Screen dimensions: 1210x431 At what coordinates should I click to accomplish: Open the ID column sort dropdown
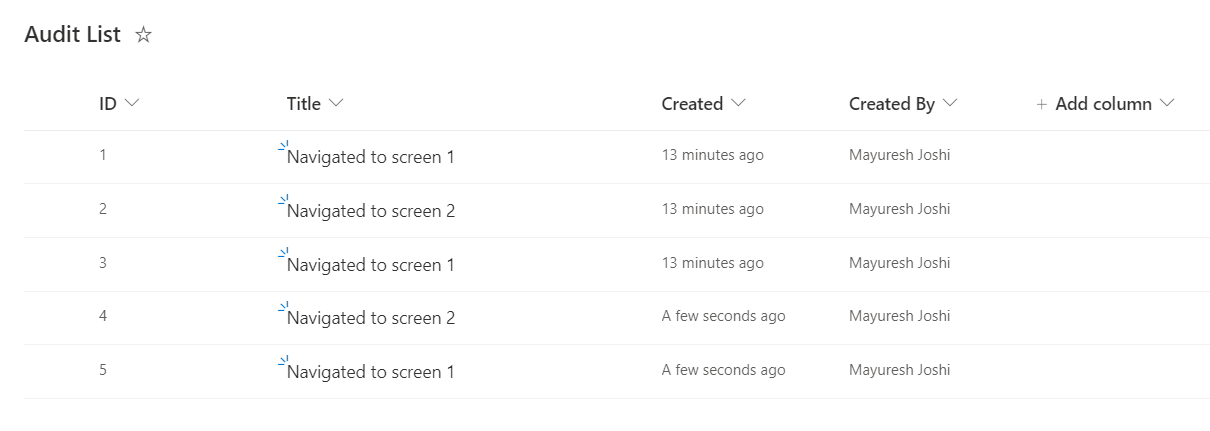[131, 103]
